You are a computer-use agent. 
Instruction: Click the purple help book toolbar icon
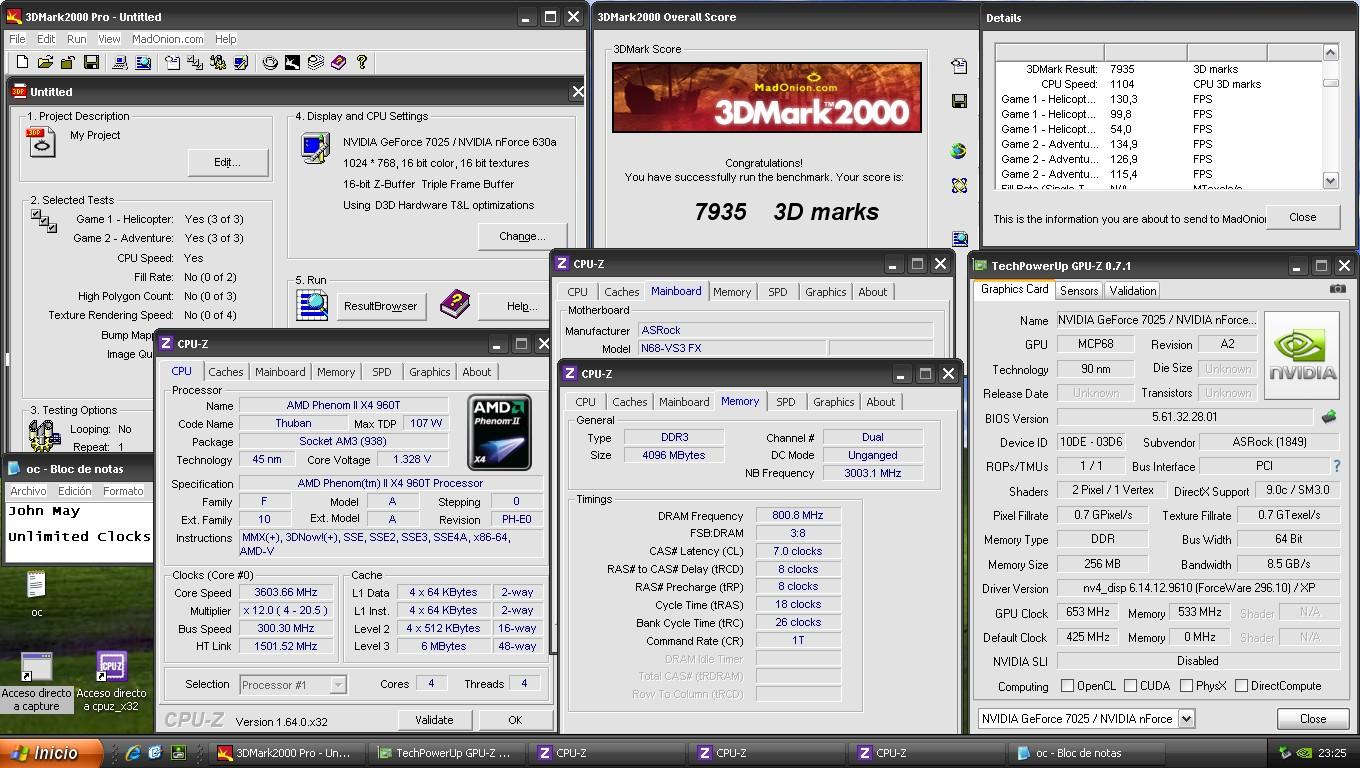coord(339,62)
